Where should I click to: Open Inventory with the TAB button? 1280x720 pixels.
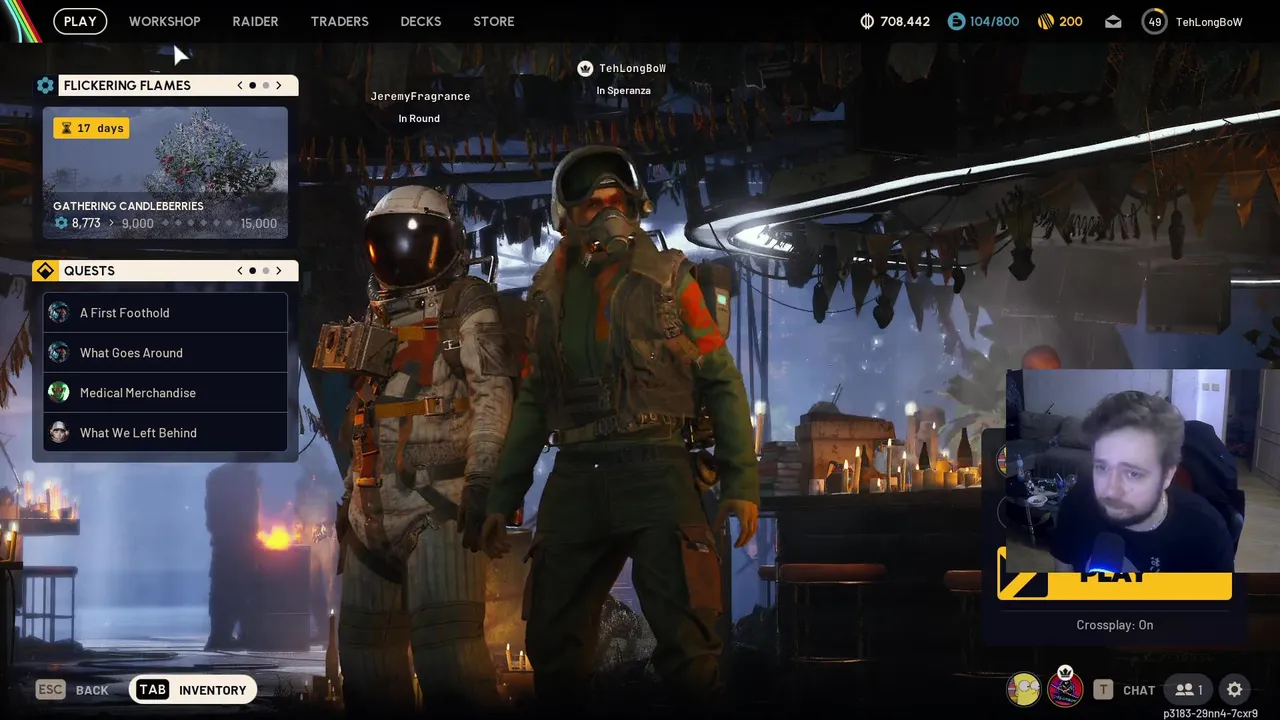pos(193,690)
